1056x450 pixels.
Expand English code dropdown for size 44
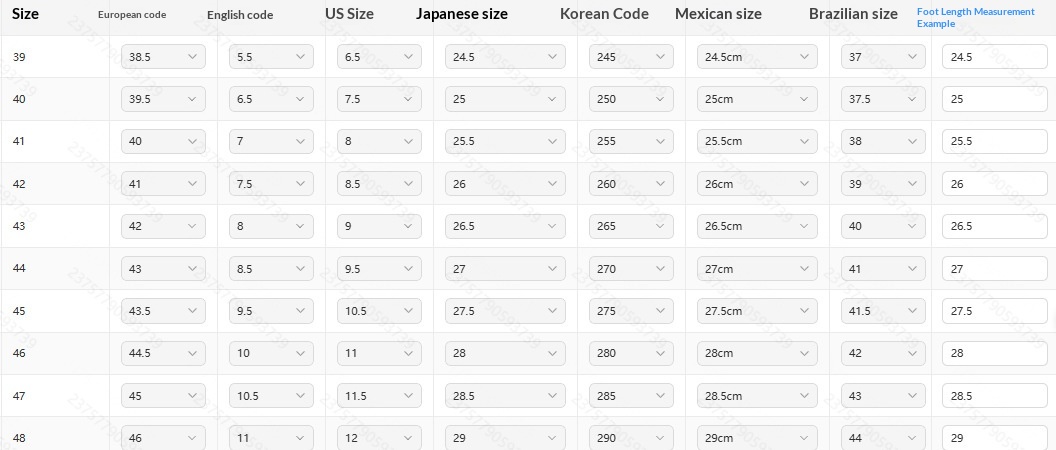[271, 269]
